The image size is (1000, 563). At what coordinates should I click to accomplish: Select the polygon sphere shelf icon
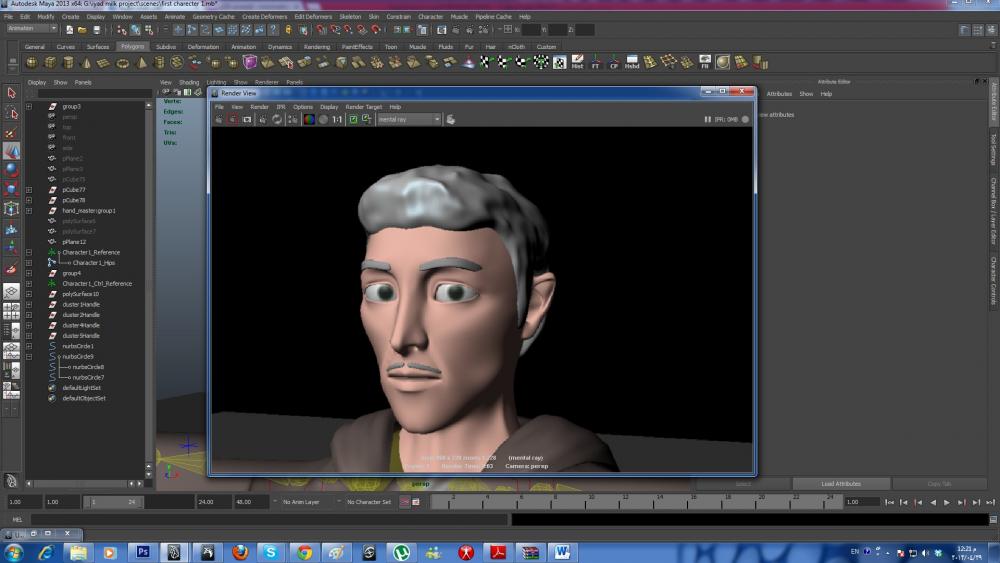(x=30, y=62)
